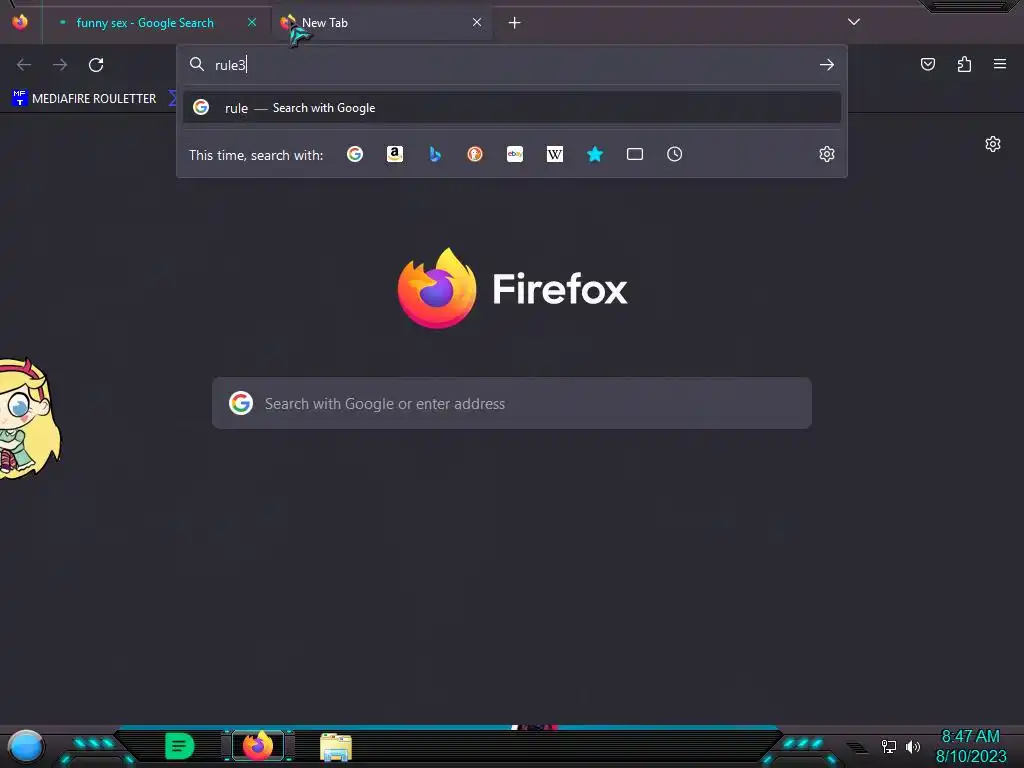Search this time with Bing

(435, 154)
